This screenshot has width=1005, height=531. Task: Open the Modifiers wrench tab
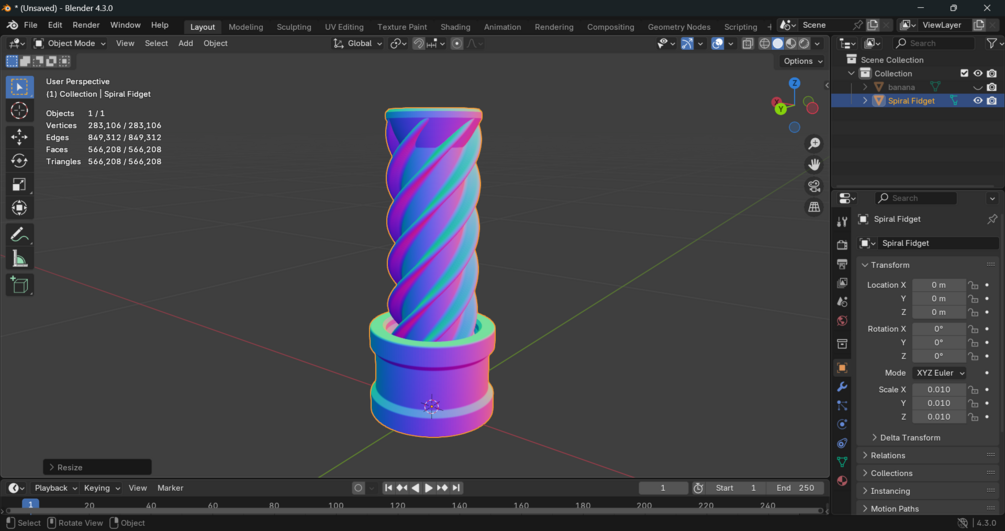pos(842,387)
